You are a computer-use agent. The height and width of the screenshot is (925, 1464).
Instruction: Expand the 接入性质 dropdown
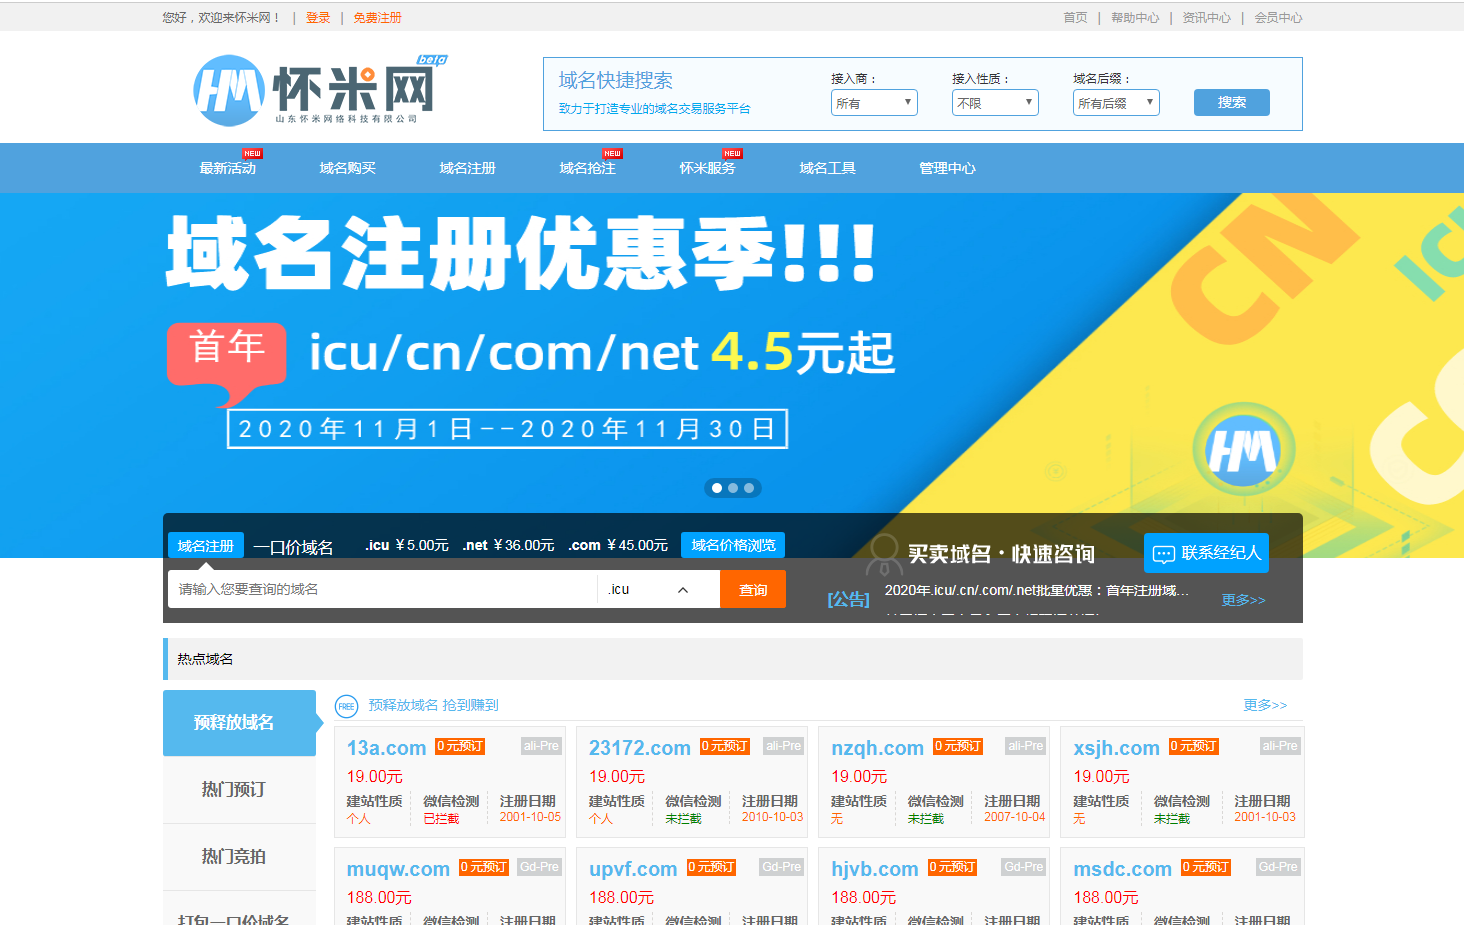[x=995, y=103]
